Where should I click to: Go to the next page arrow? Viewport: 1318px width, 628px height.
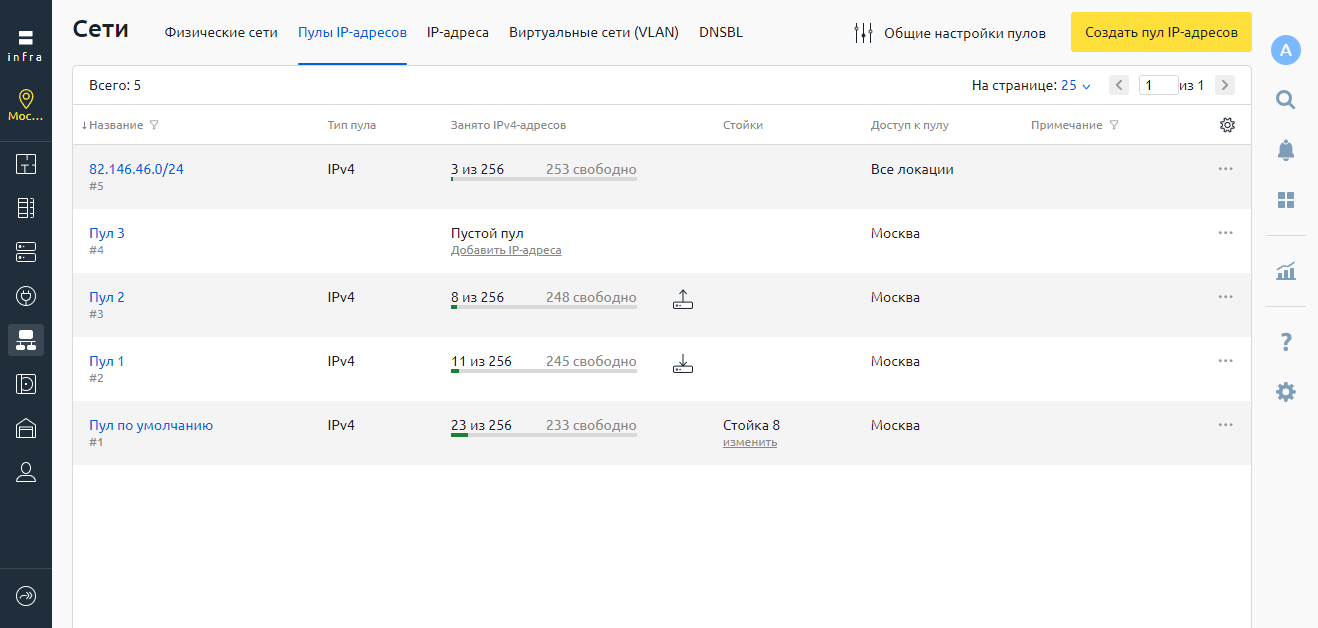coord(1224,86)
